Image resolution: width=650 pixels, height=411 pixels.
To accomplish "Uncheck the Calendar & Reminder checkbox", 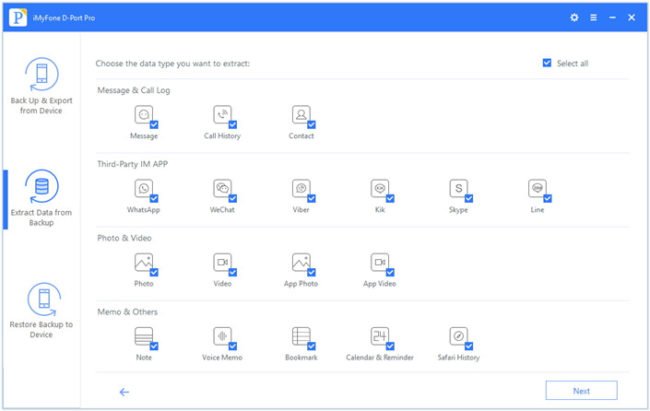I will point(390,346).
